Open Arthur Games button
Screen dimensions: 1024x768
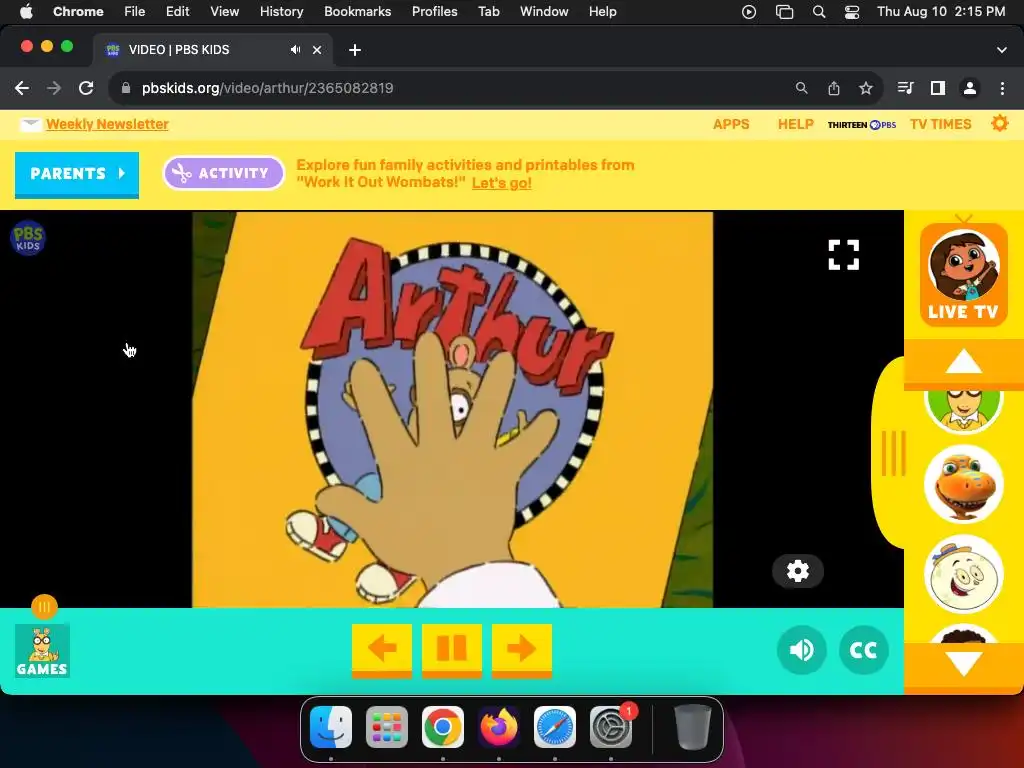pos(42,650)
